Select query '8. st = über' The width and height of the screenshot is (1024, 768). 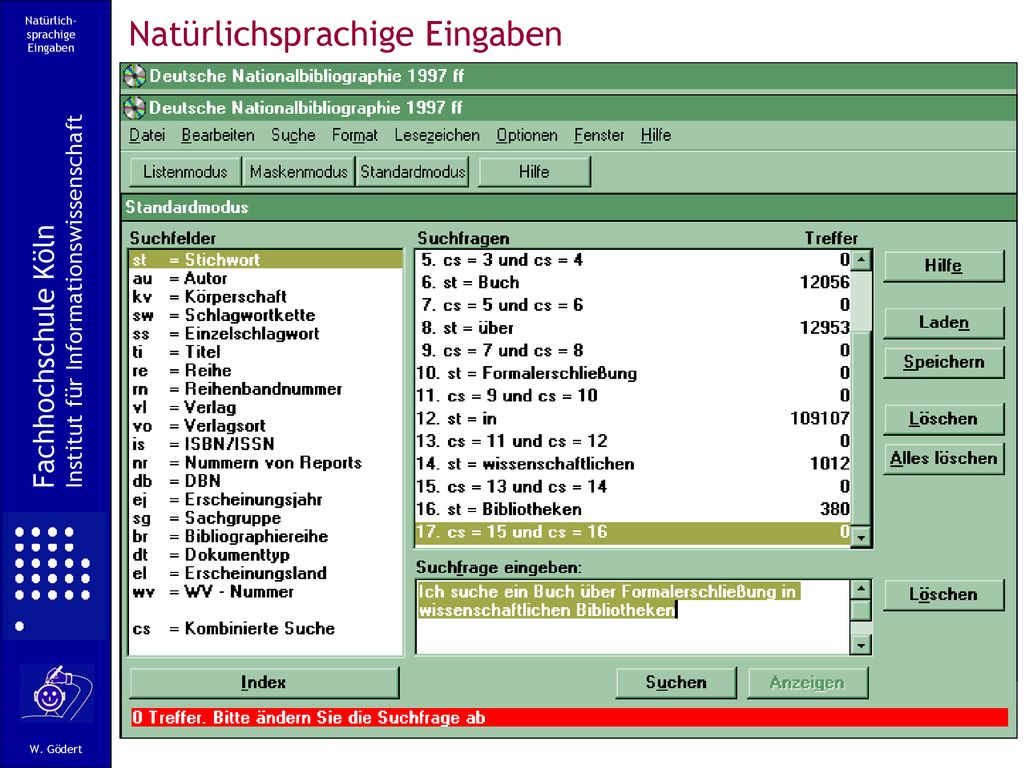click(633, 327)
